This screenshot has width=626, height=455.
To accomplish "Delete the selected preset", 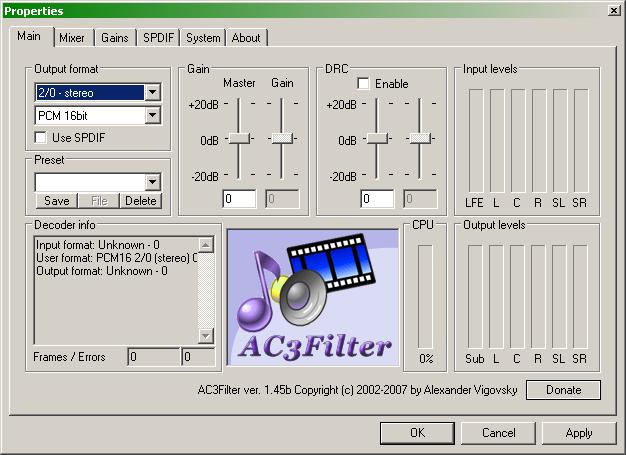I will [141, 201].
